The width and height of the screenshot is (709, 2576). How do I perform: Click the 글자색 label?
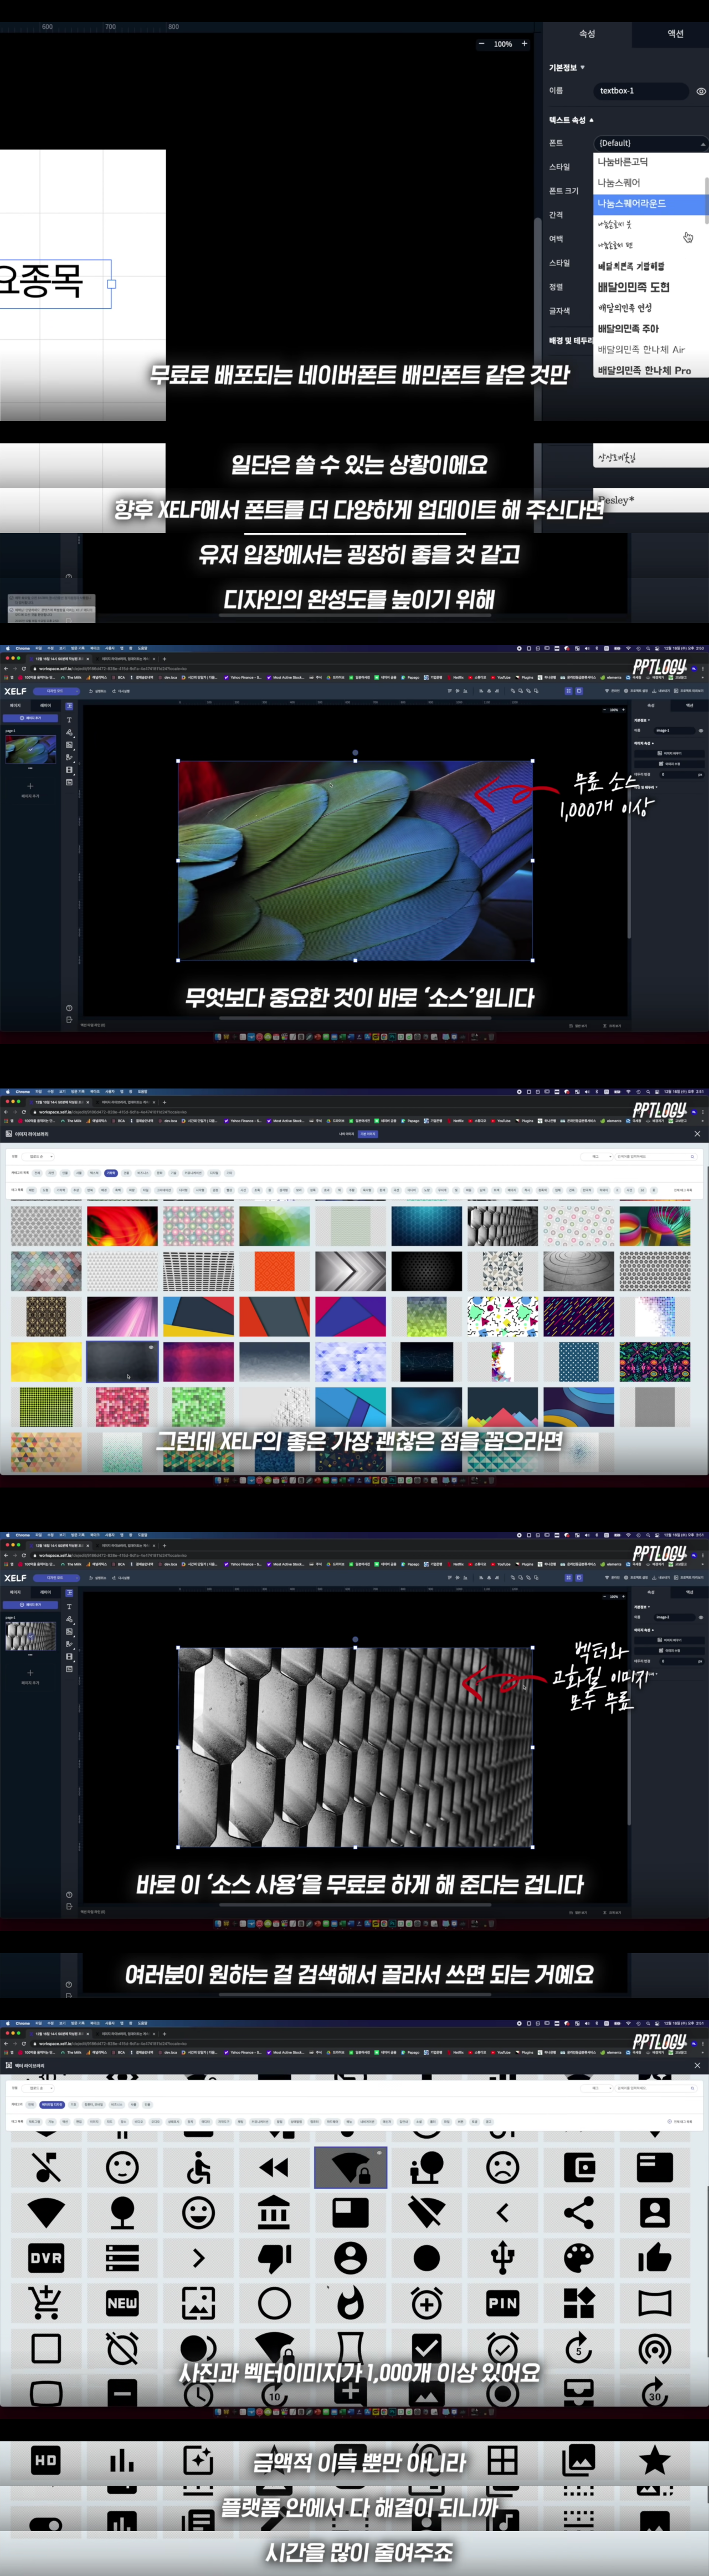[559, 311]
